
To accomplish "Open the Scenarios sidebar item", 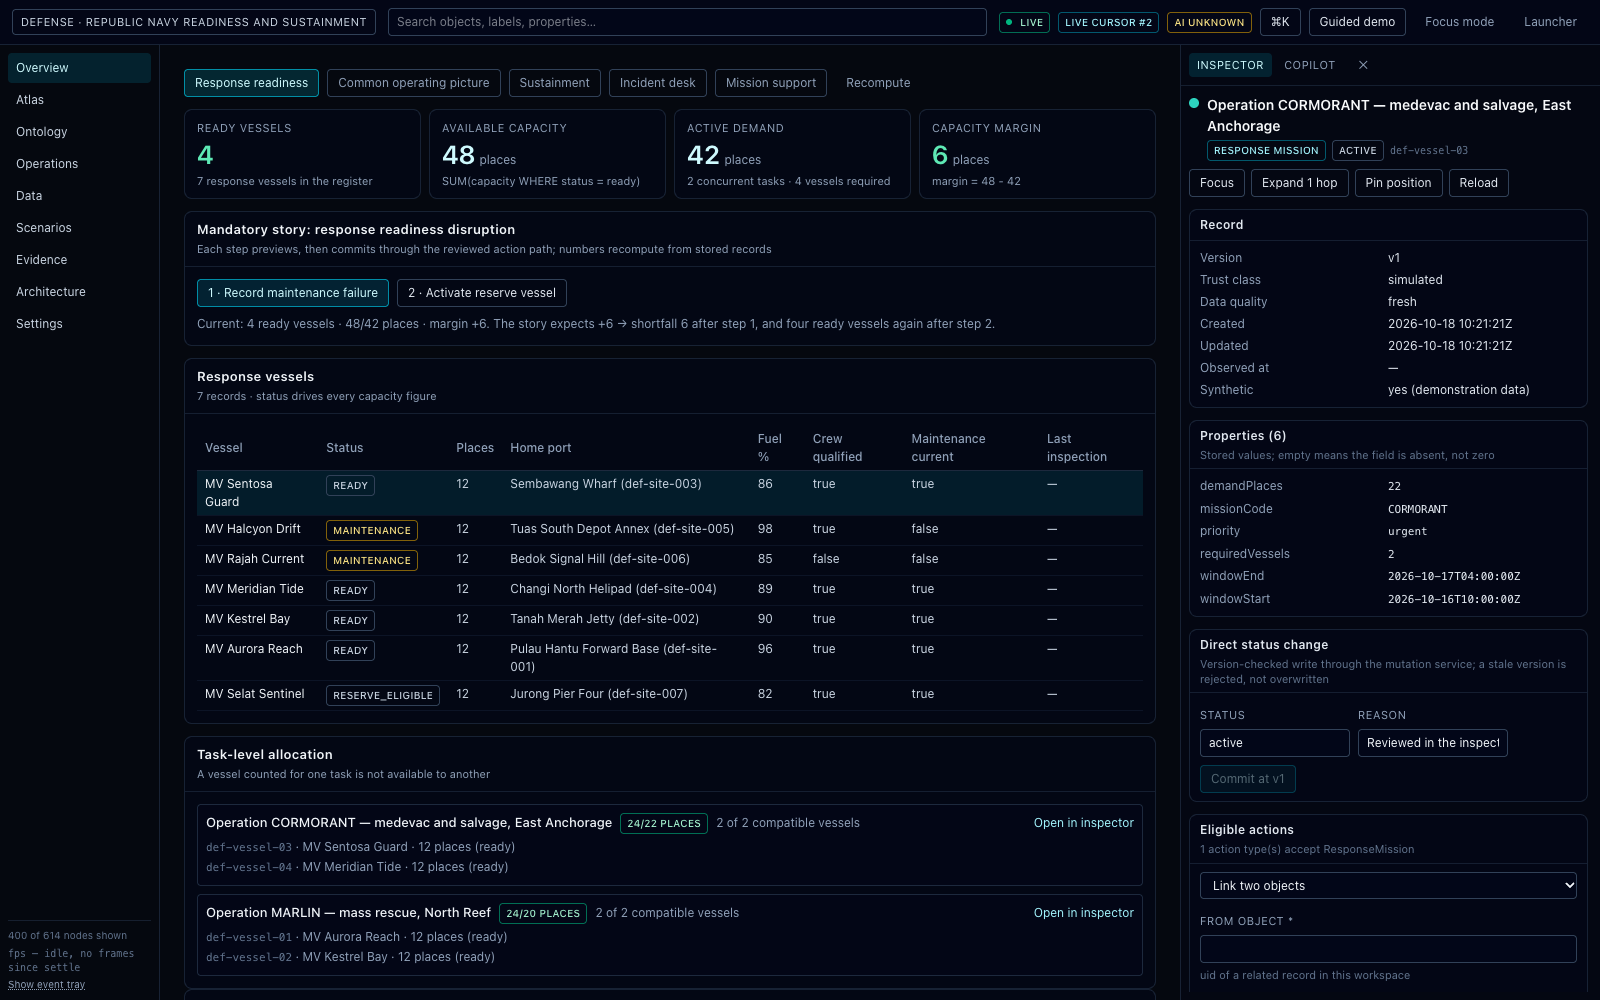I will coord(79,228).
